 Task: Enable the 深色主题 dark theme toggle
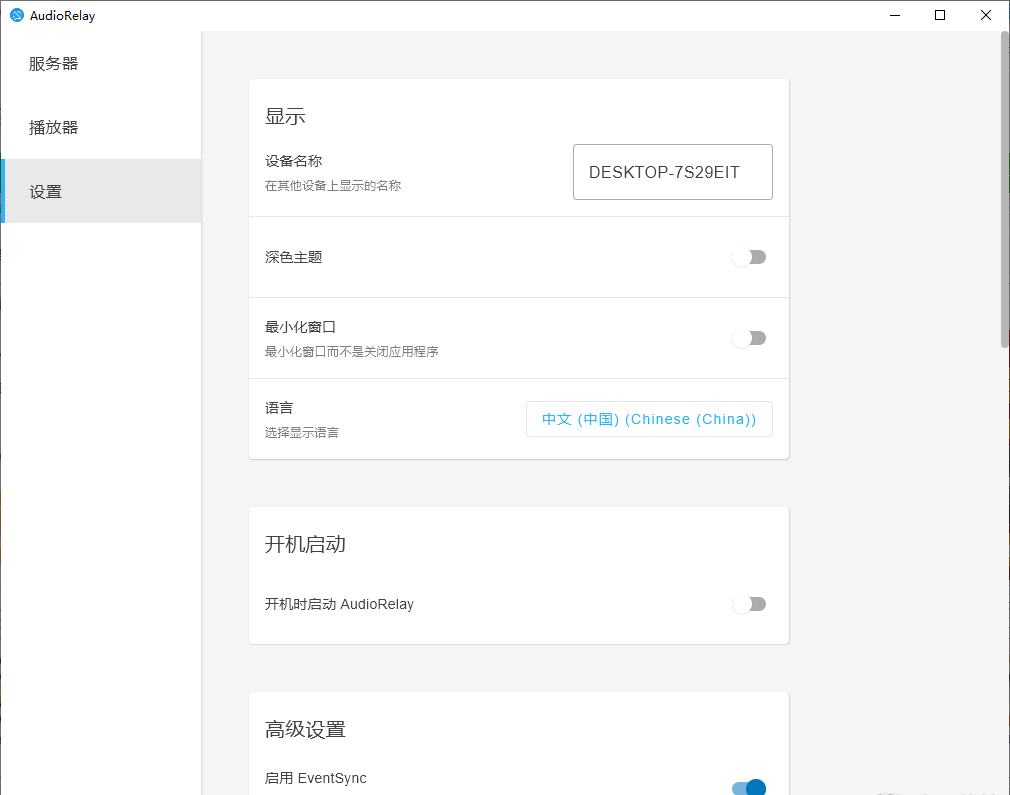point(749,257)
